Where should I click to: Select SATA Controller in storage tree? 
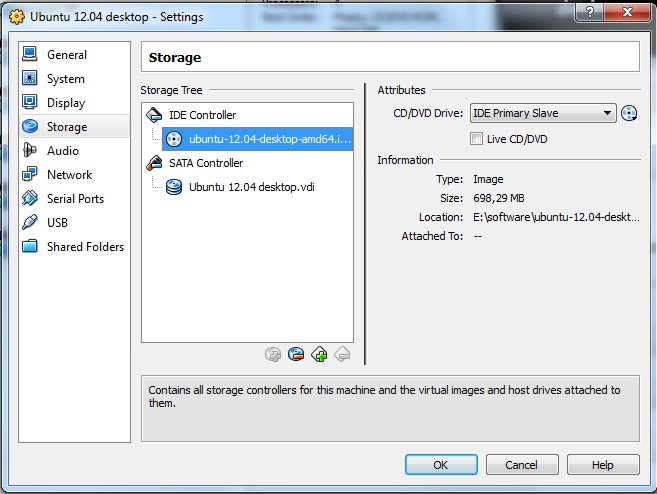(x=206, y=163)
